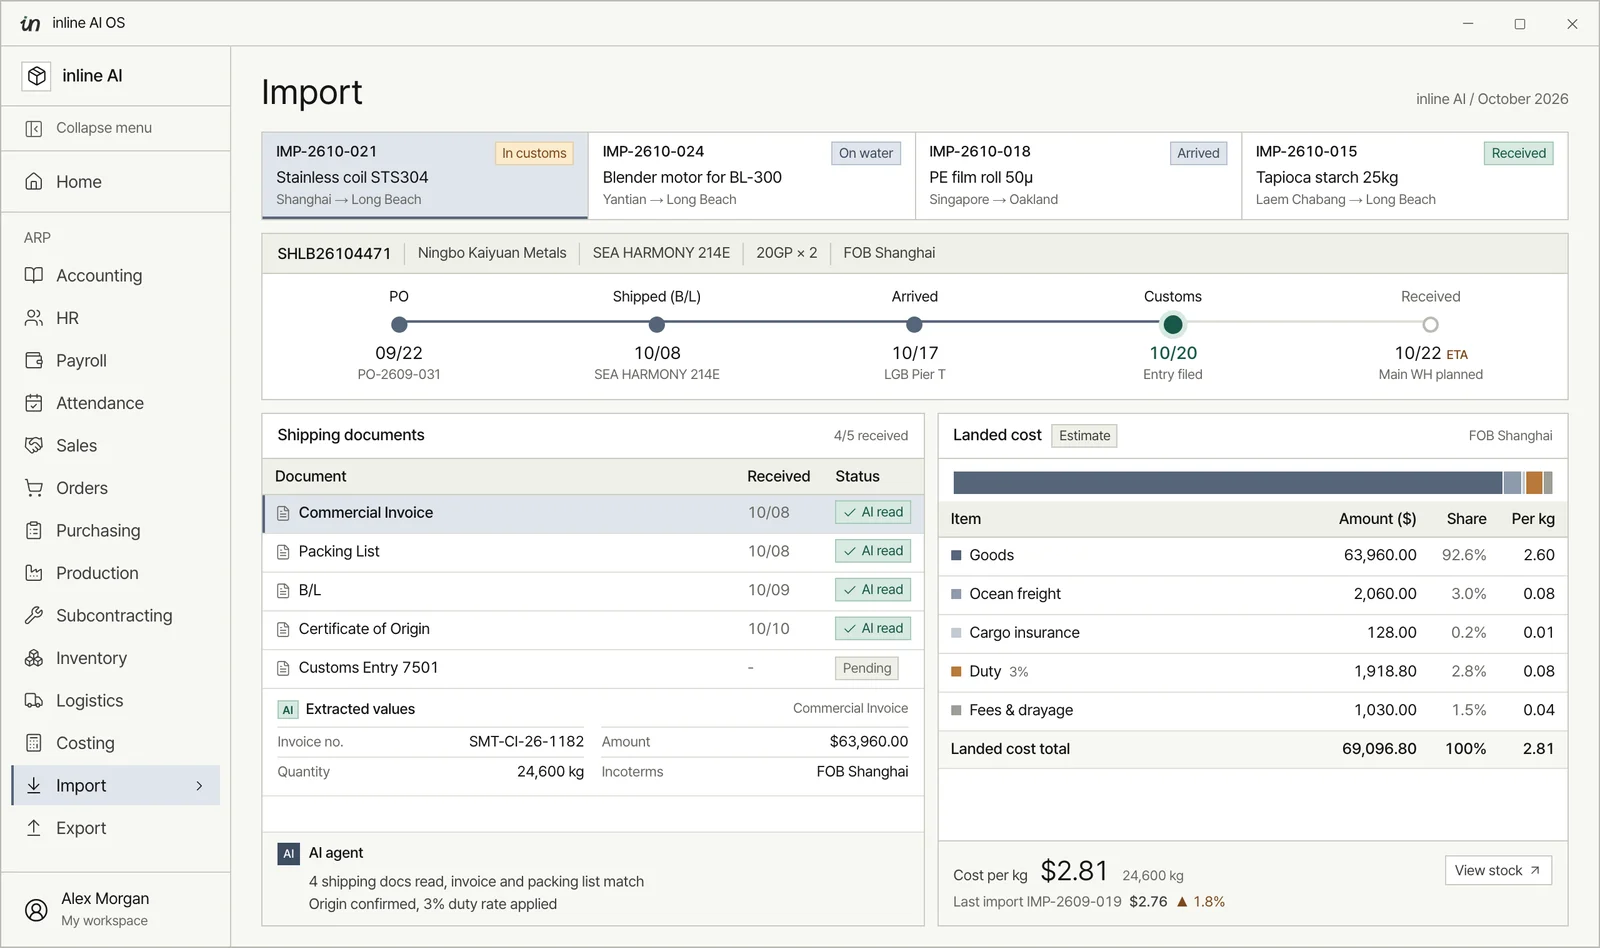Open the Accounting book icon
Viewport: 1600px width, 948px height.
34,275
